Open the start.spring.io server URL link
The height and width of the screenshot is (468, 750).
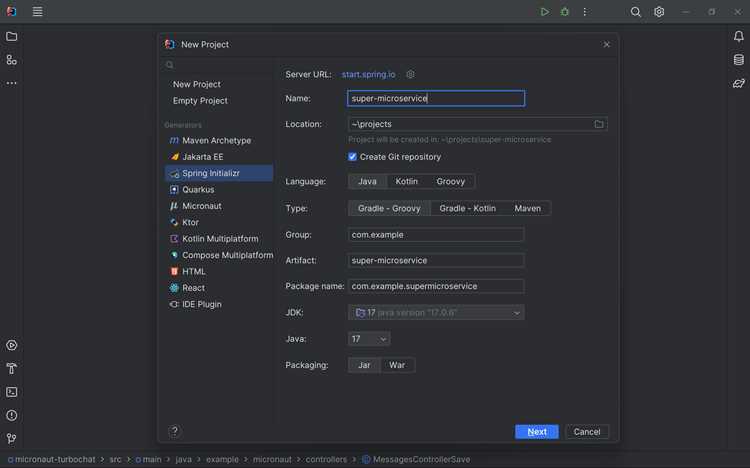point(368,75)
